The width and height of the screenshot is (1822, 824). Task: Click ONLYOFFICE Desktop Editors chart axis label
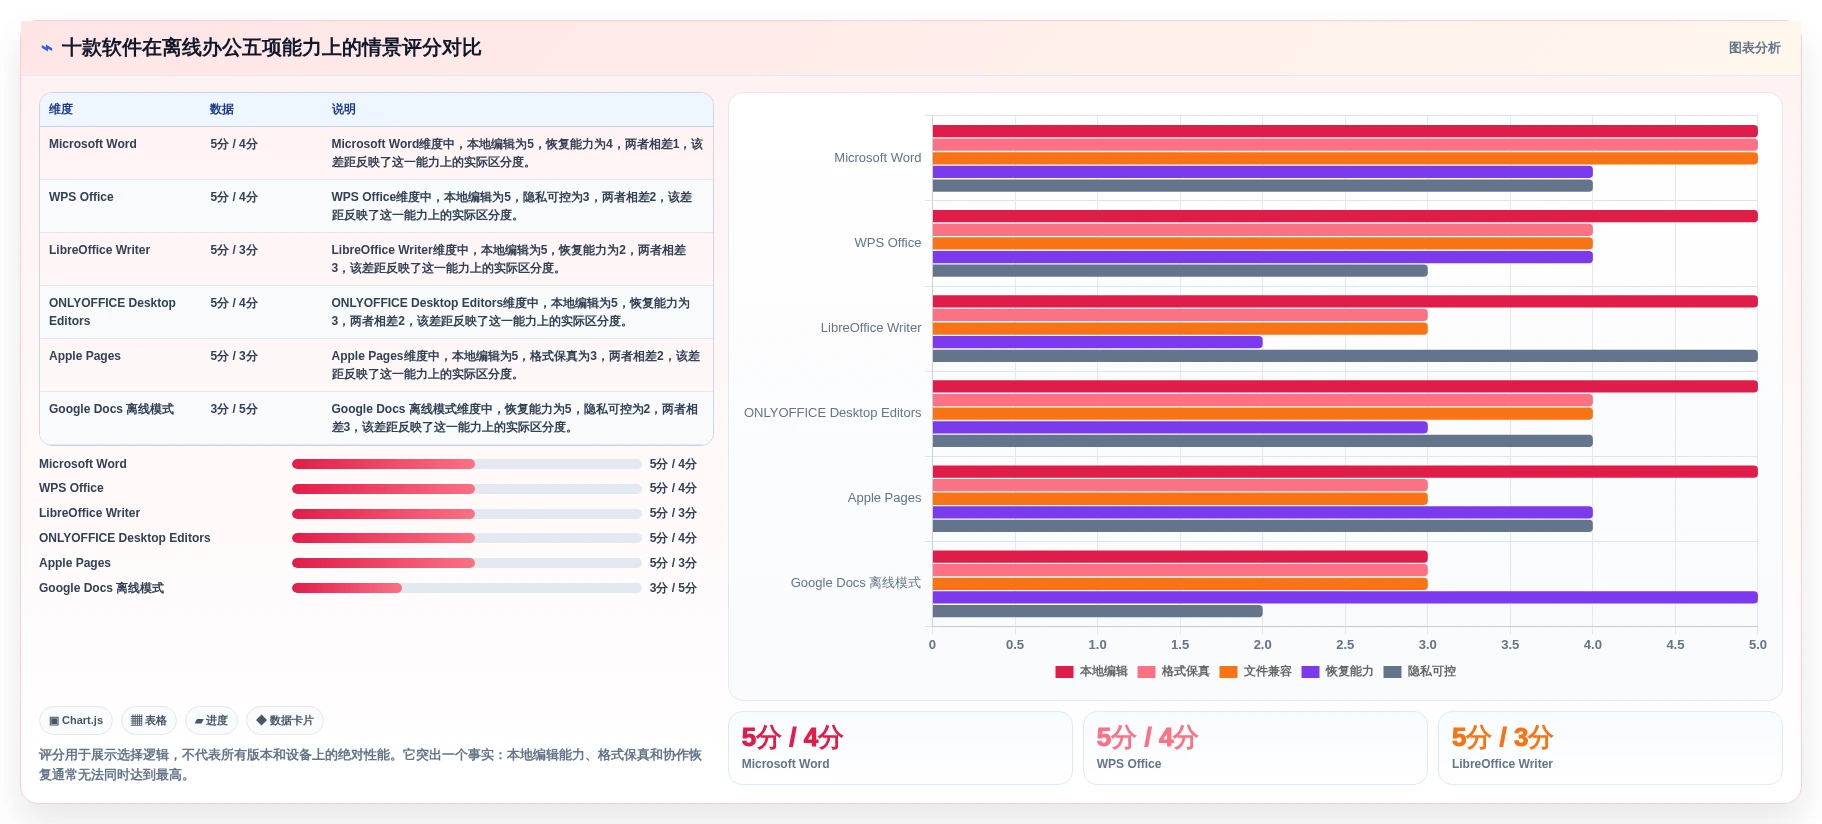tap(832, 413)
